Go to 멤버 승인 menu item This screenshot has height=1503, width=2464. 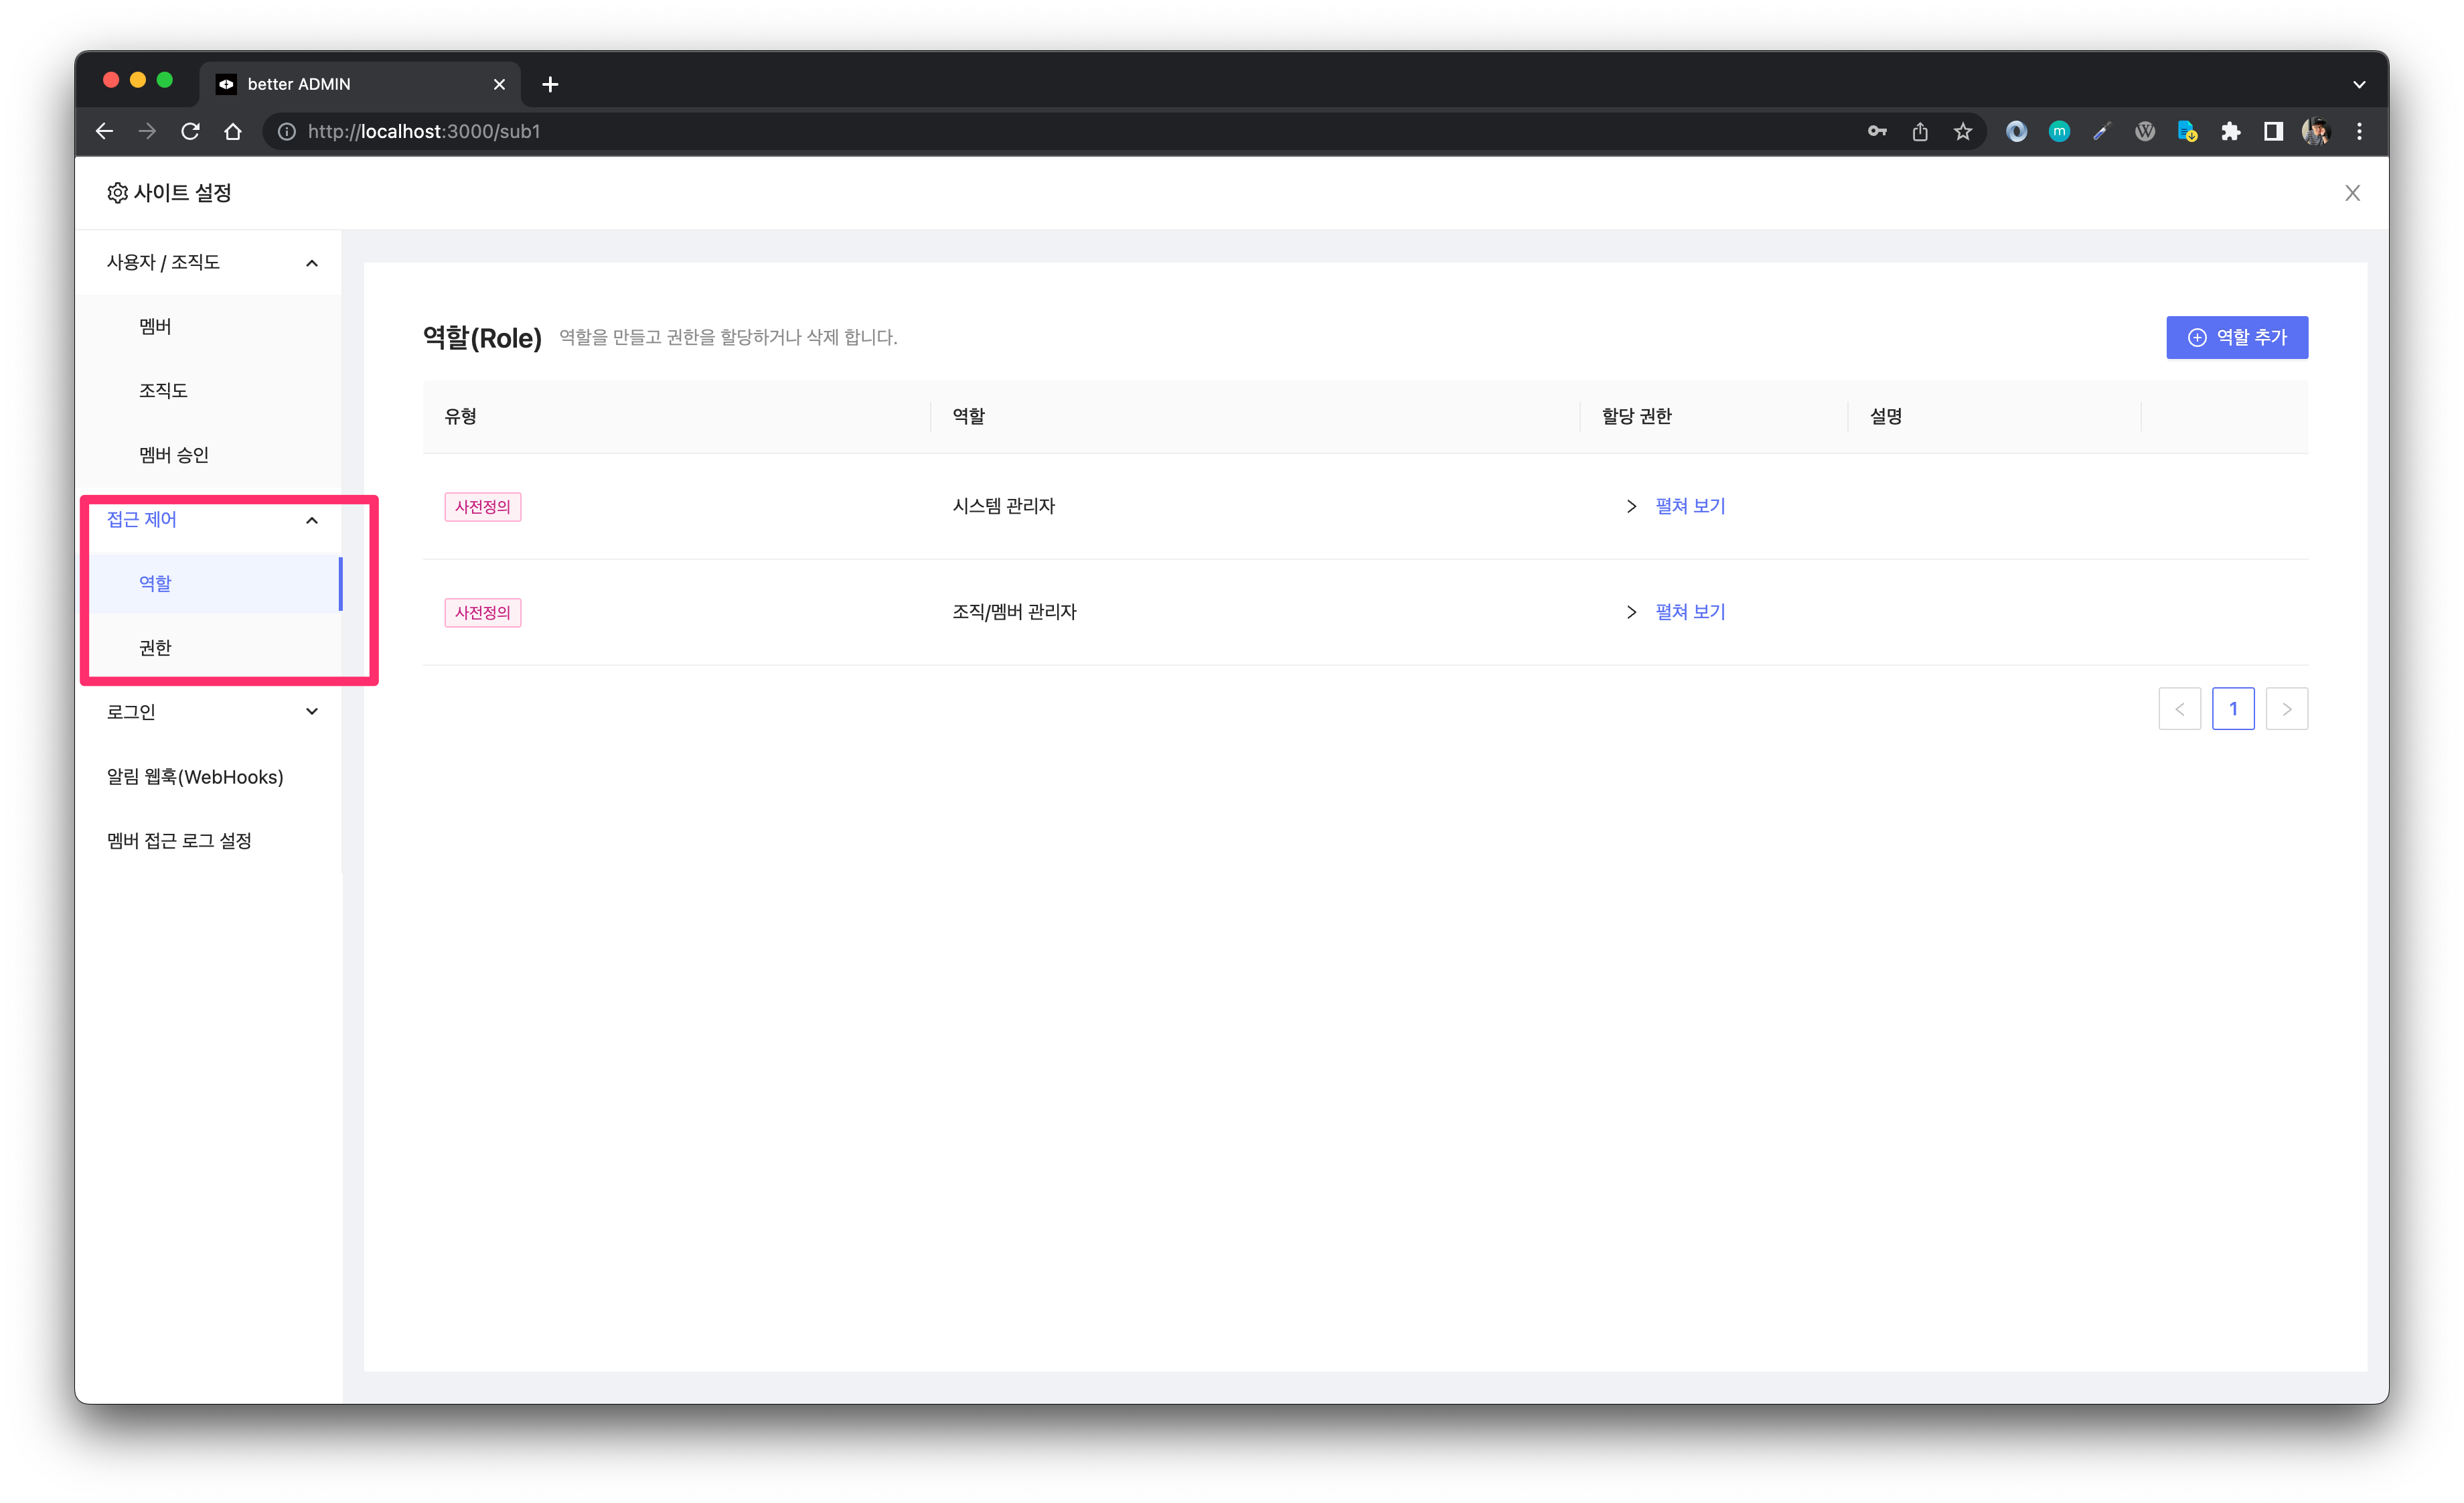[174, 455]
